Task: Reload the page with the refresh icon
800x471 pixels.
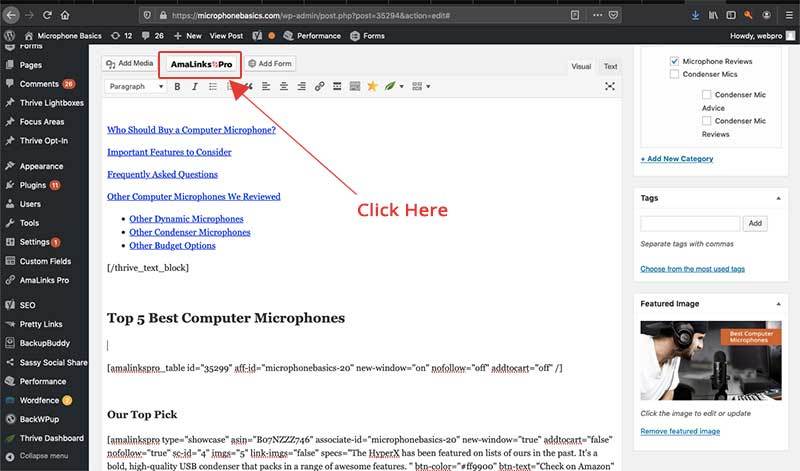Action: click(47, 15)
